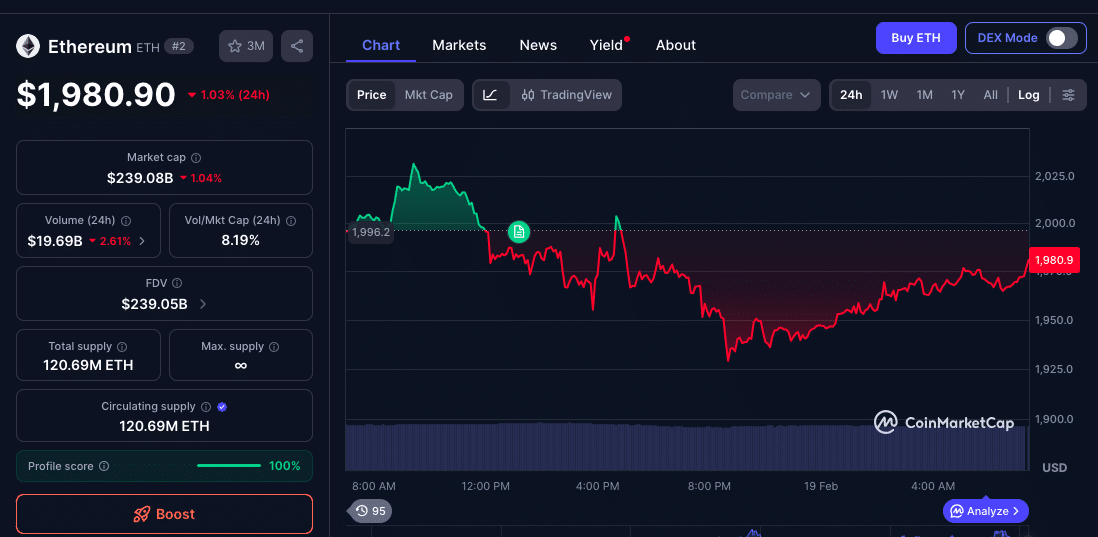Select the 24h time range

pos(852,95)
